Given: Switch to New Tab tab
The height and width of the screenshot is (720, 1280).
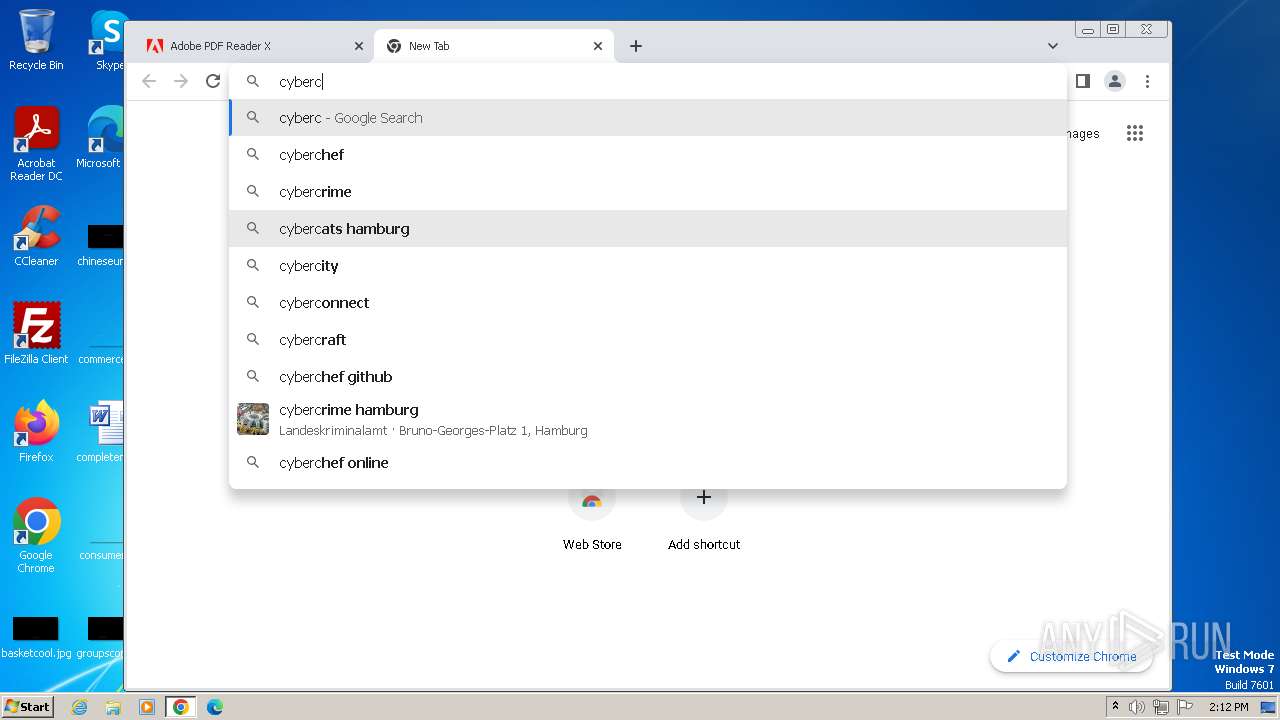Looking at the screenshot, I should (493, 46).
